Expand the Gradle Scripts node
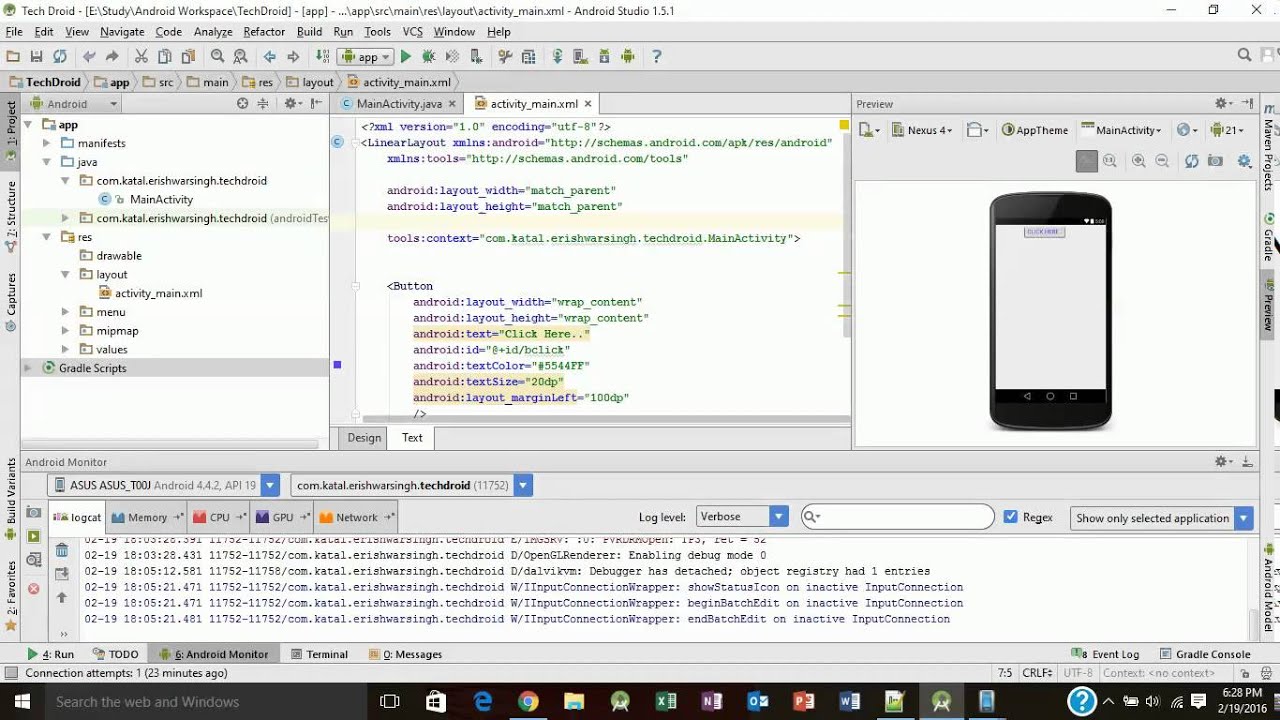Viewport: 1280px width, 720px height. 28,368
